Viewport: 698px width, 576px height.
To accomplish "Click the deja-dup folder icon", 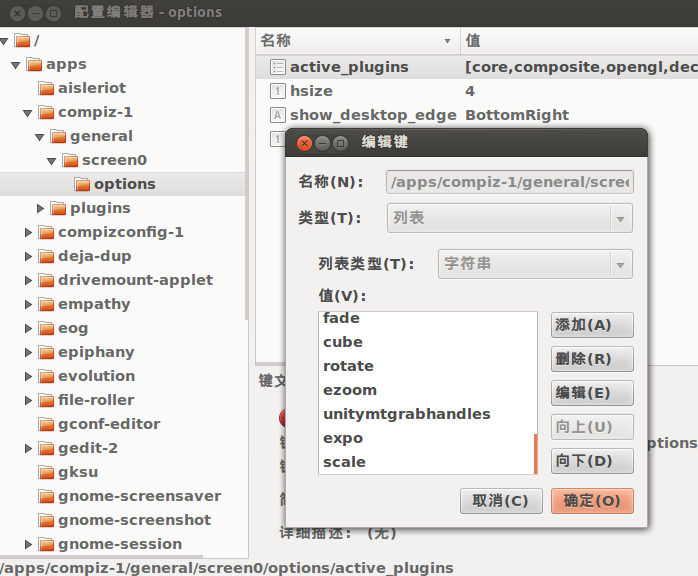I will [x=46, y=256].
